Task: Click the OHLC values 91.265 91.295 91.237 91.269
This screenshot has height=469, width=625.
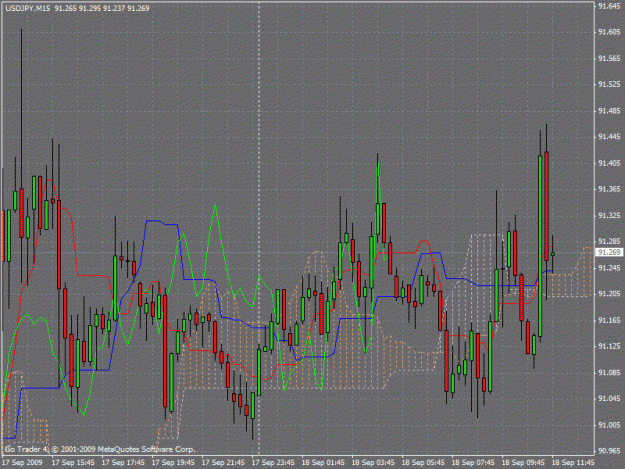Action: pos(102,8)
